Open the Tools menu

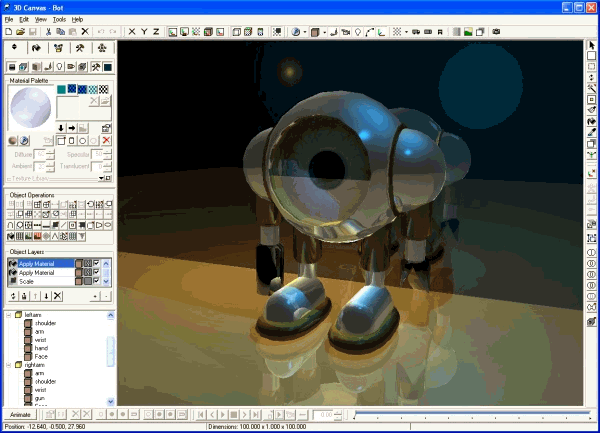[x=59, y=19]
